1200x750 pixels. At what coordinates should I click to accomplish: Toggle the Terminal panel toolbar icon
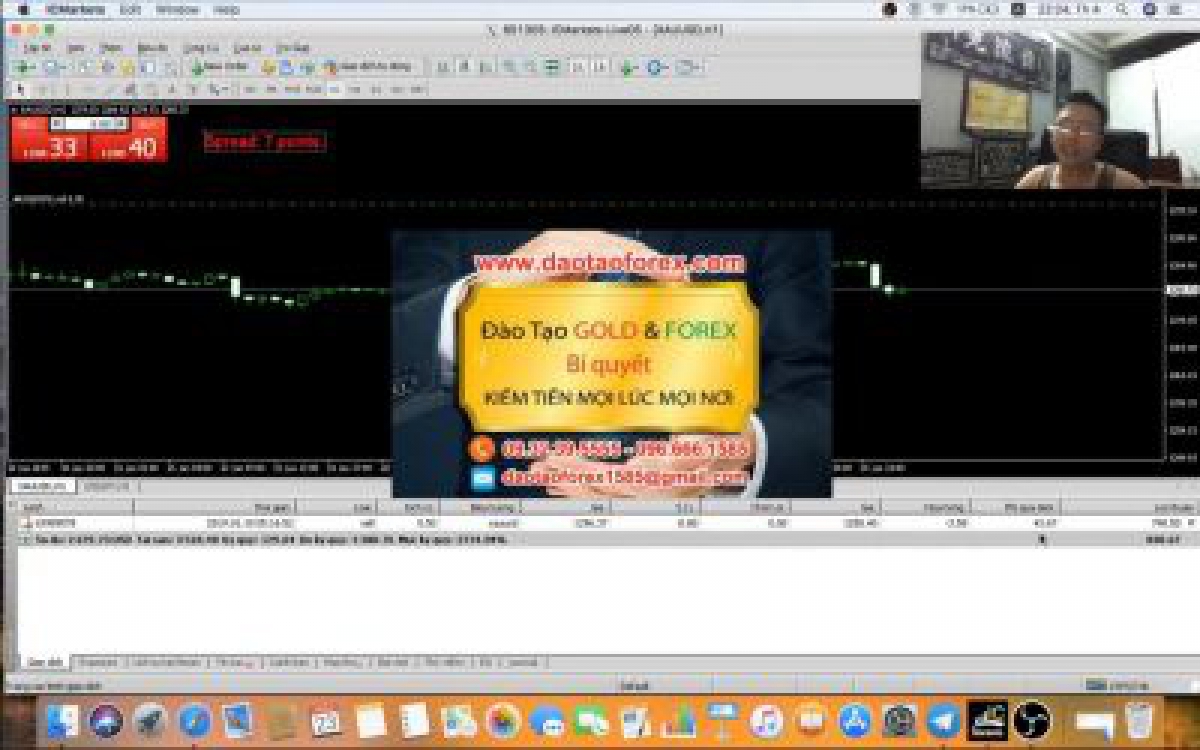click(x=149, y=67)
